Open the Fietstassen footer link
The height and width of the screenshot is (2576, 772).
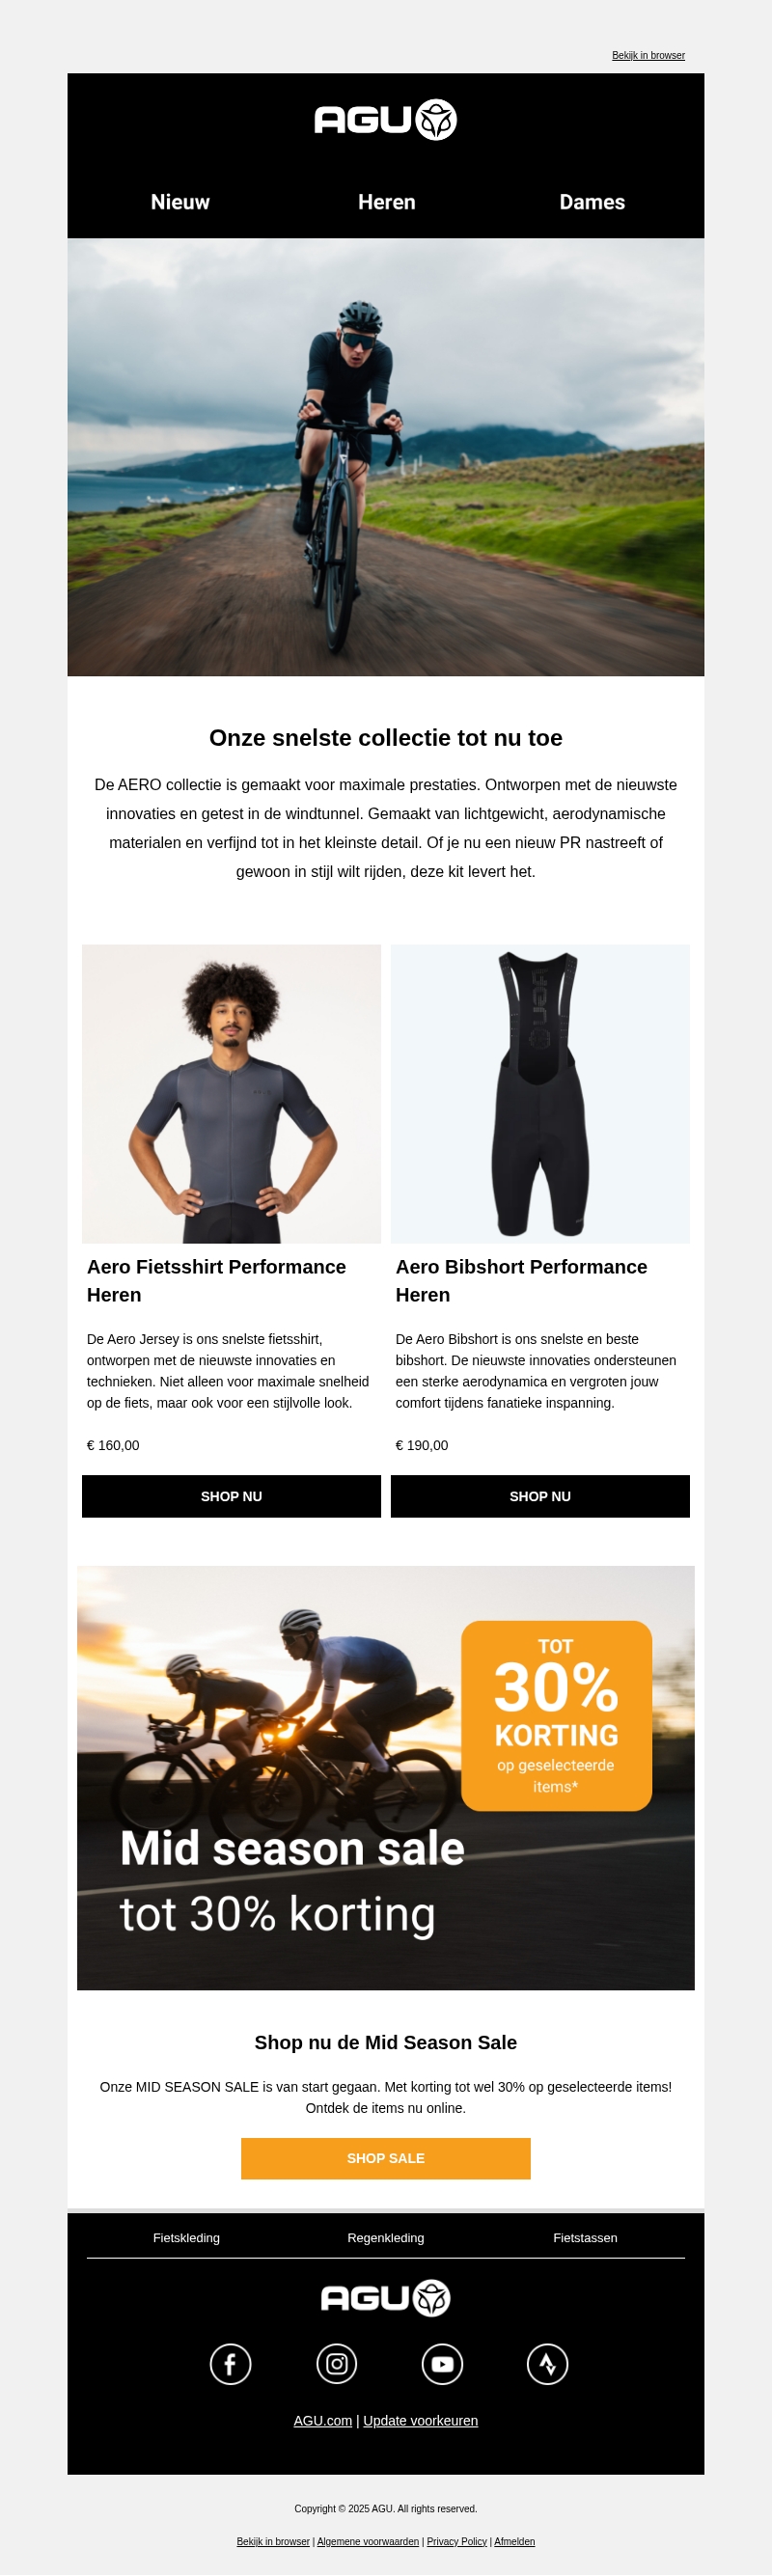pos(585,2237)
